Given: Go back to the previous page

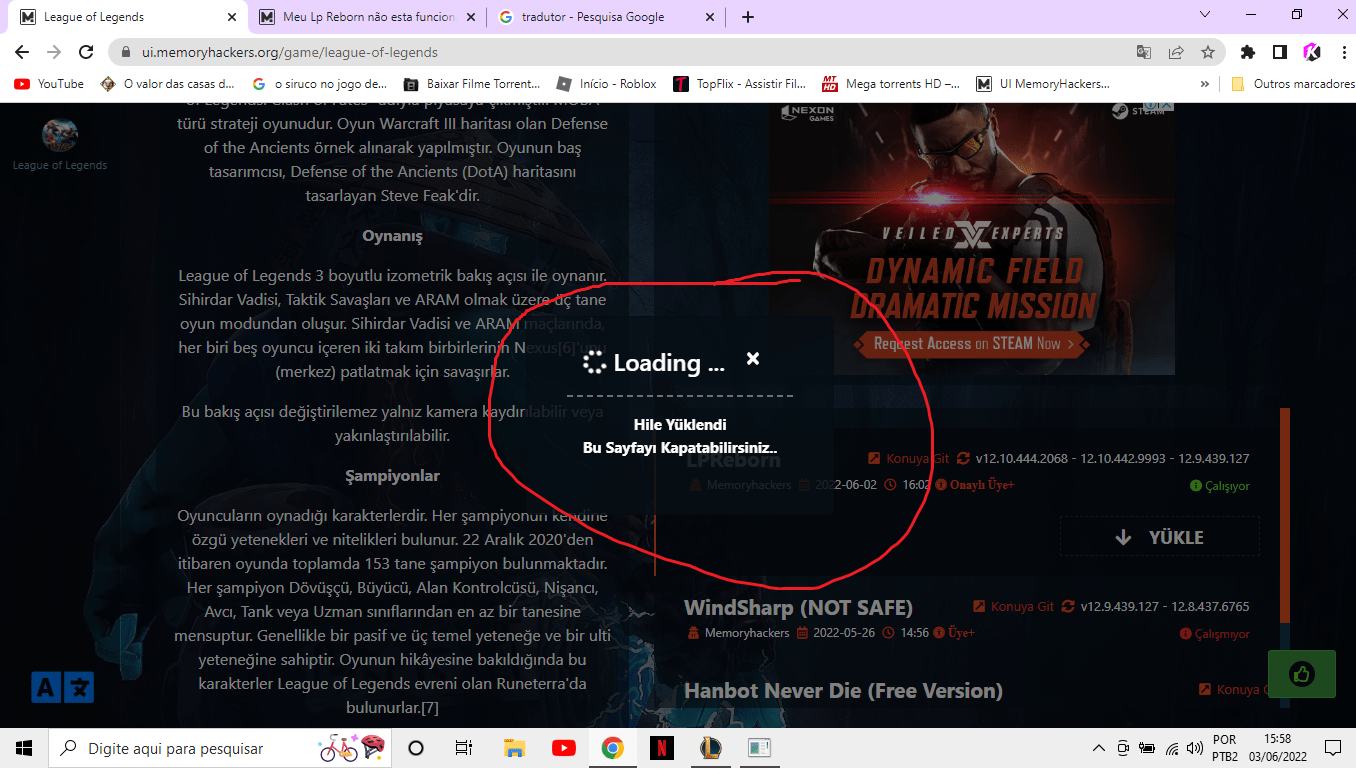Looking at the screenshot, I should (22, 52).
